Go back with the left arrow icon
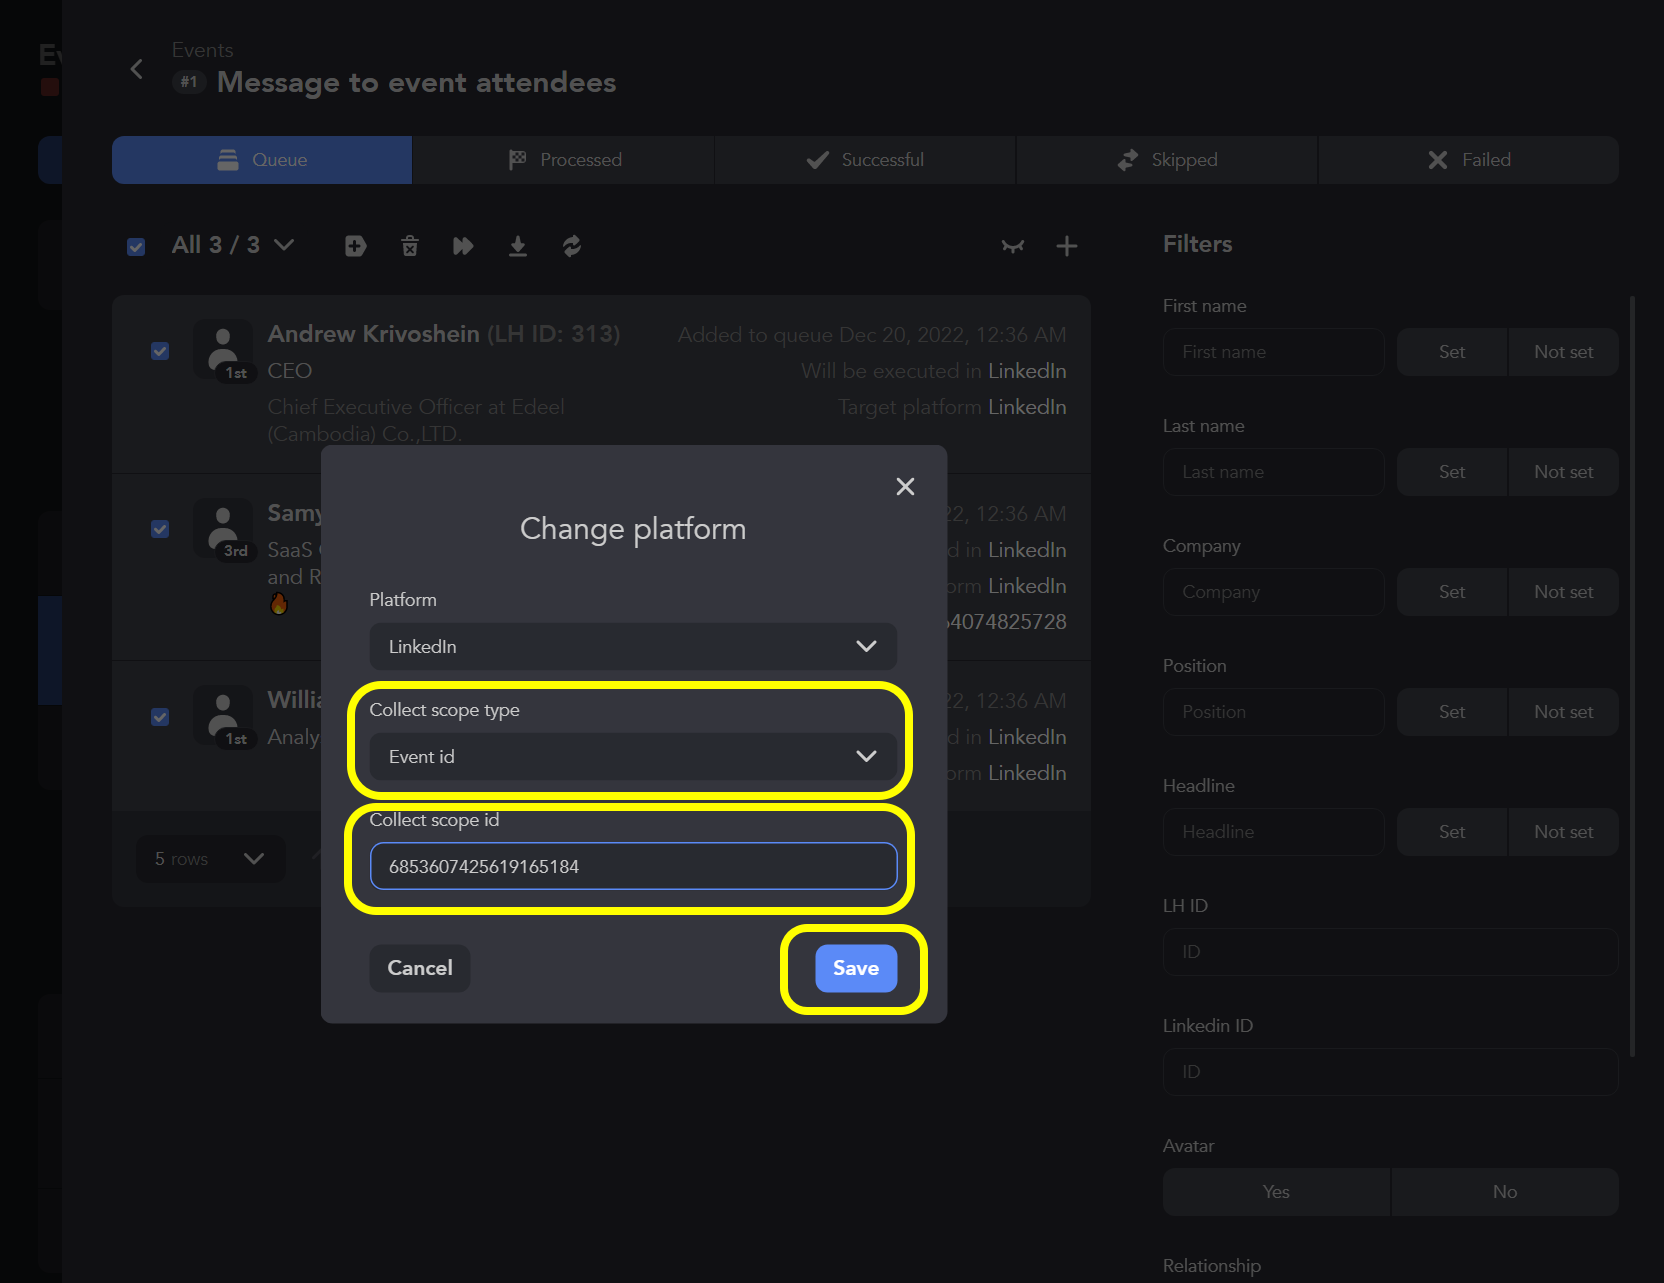 click(x=137, y=69)
